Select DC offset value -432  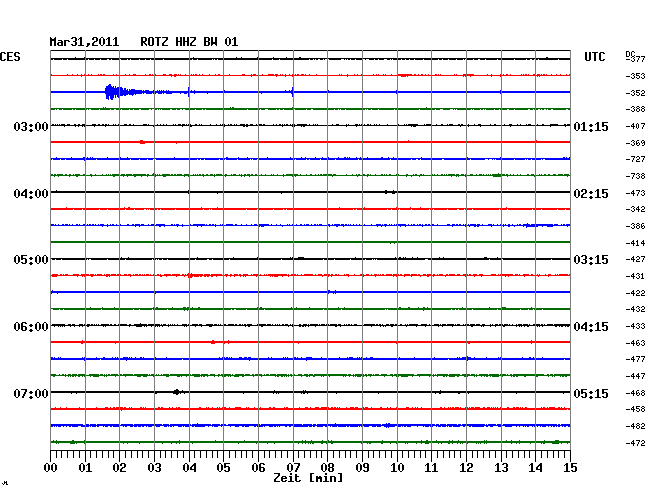(636, 309)
